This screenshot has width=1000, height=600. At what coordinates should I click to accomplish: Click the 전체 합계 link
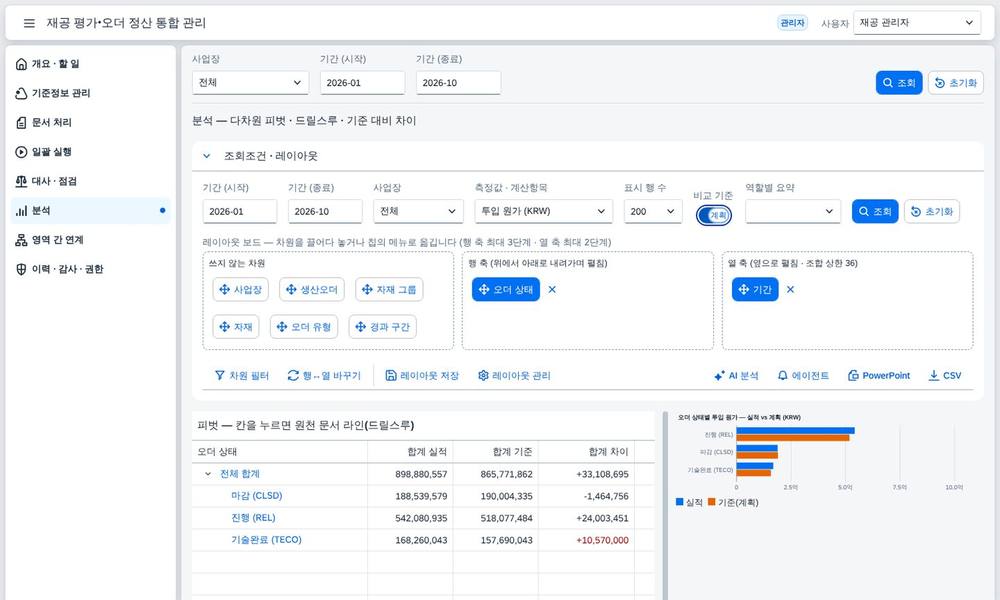pos(240,474)
